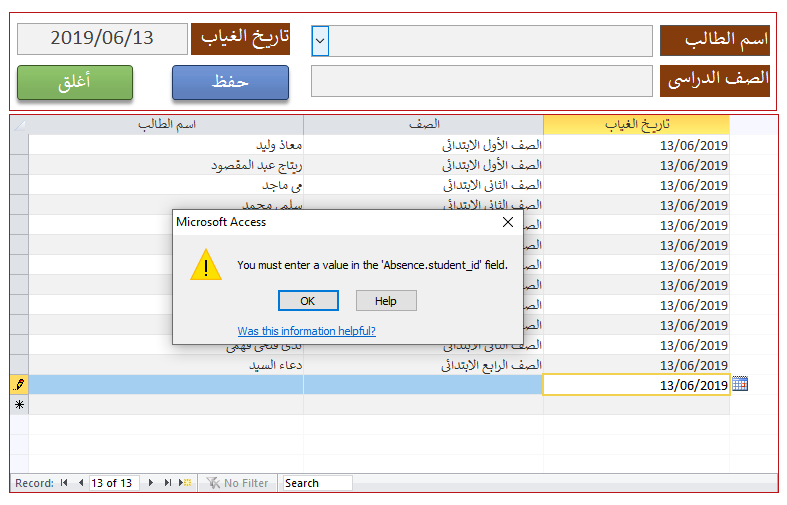
Task: Jump to last record arrow
Action: click(168, 483)
